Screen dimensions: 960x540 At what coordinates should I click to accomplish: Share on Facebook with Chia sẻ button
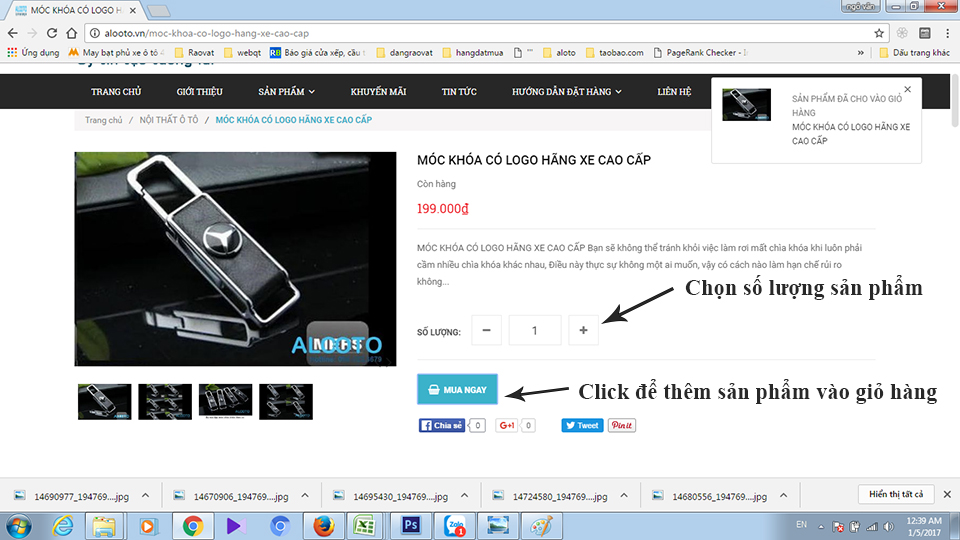pos(442,426)
